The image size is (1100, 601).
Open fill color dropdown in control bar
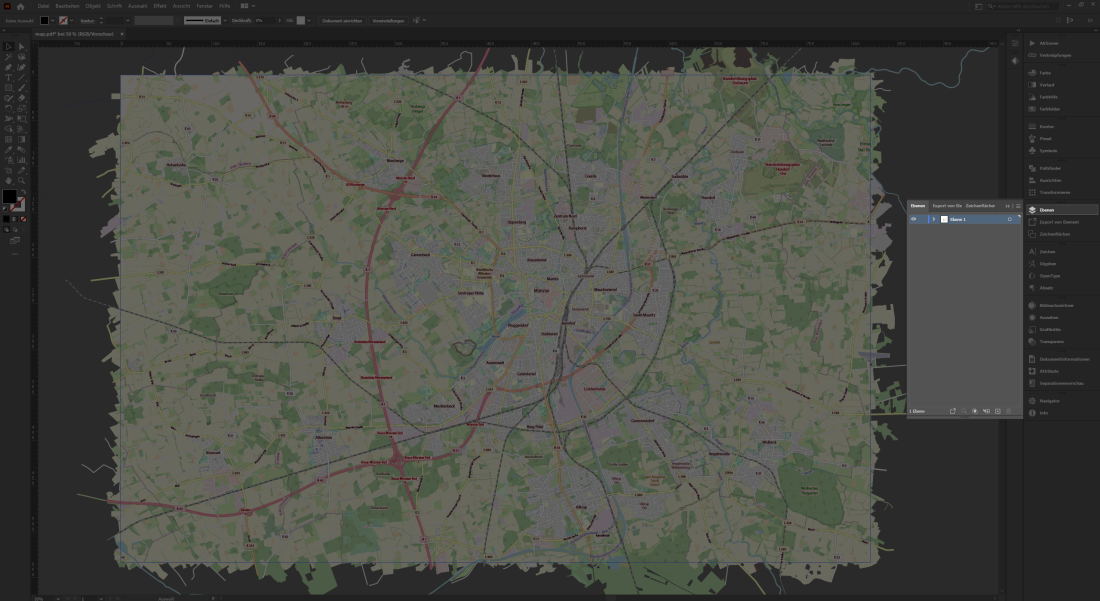pos(53,20)
